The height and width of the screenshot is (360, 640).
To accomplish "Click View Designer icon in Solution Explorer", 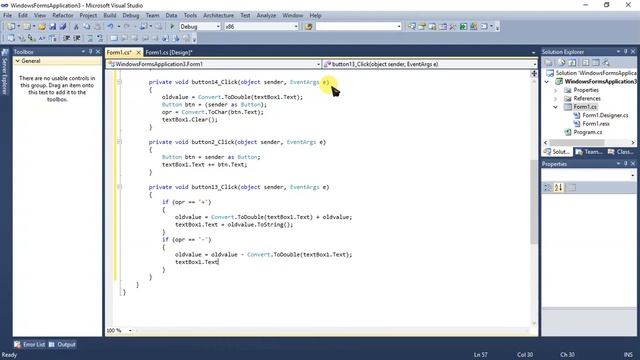I will (x=596, y=62).
